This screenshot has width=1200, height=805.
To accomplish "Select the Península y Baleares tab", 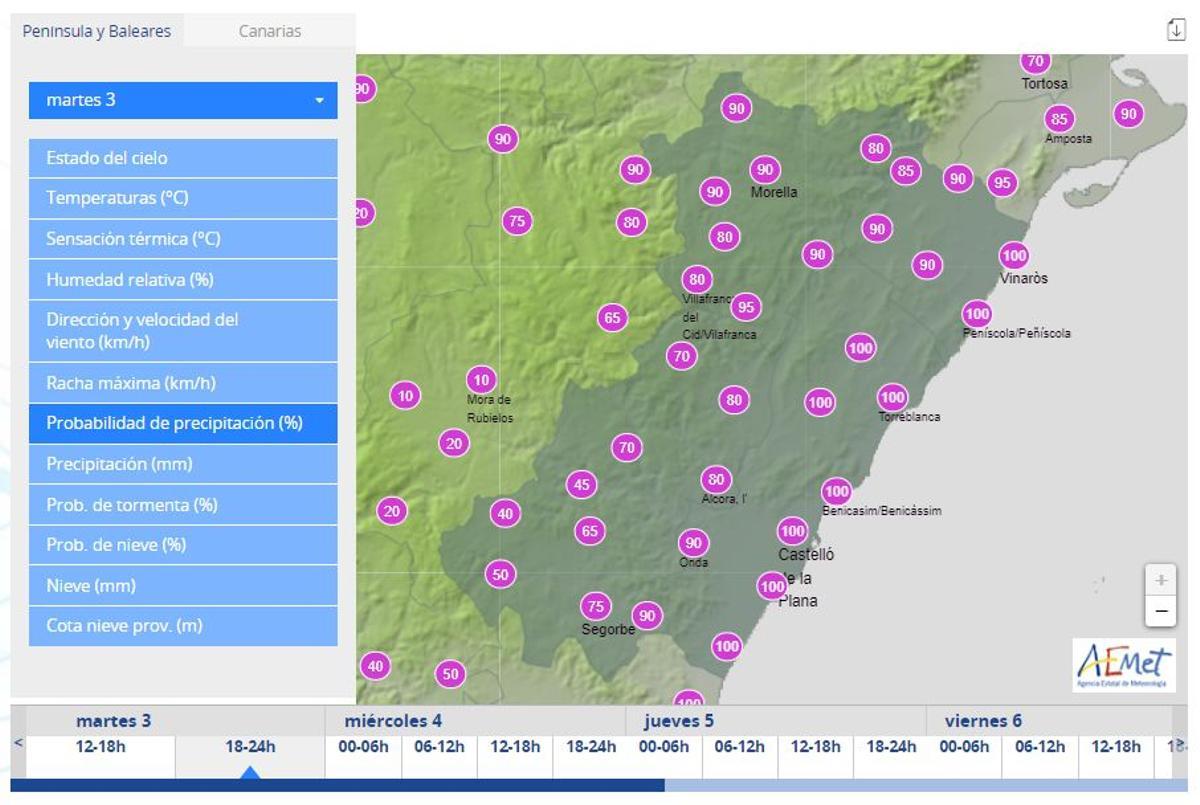I will tap(97, 31).
